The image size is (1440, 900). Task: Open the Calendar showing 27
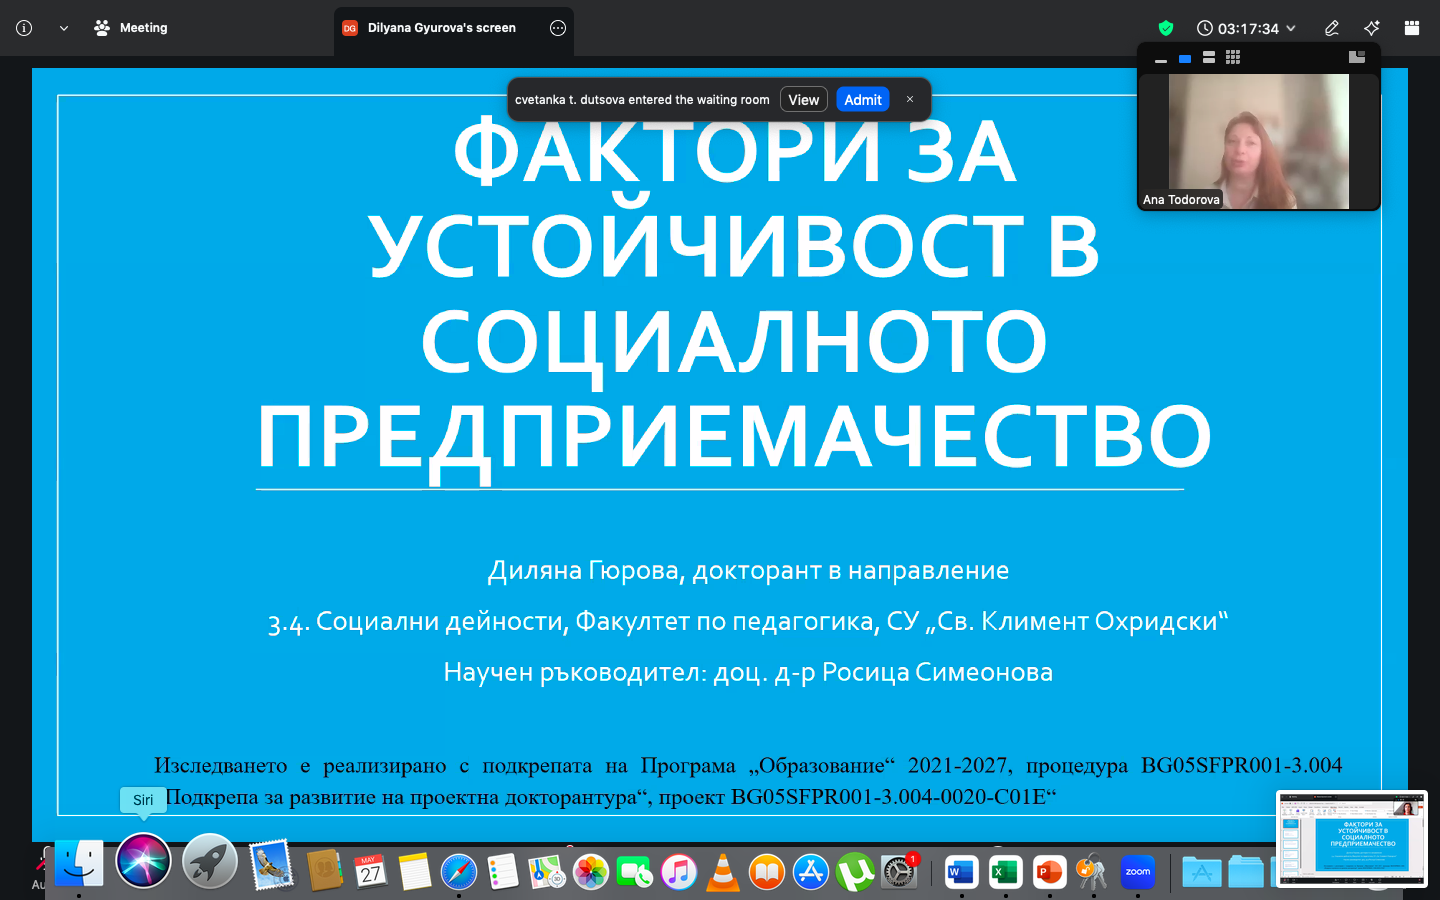point(370,872)
